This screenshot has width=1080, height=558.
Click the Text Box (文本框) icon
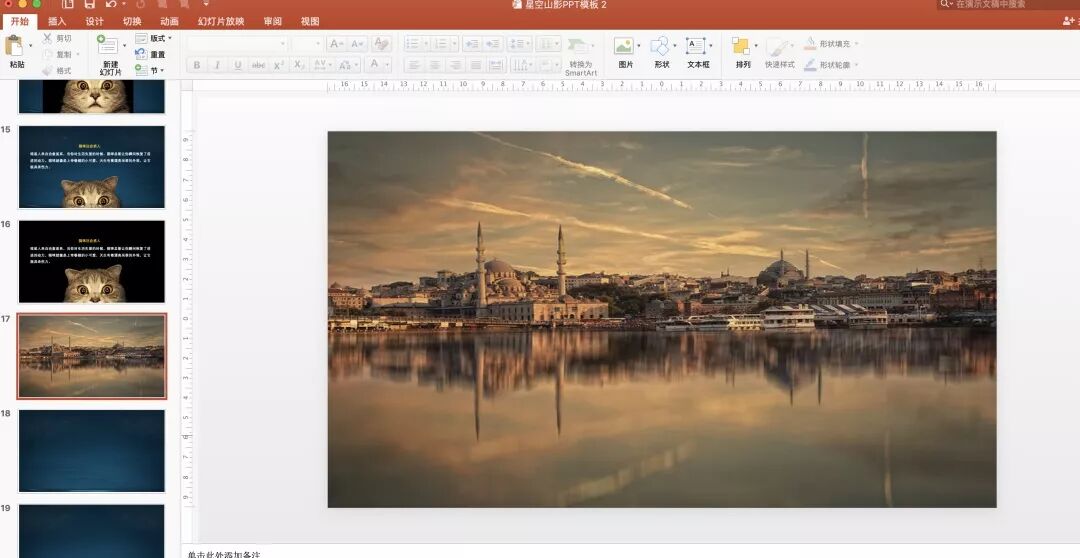(696, 46)
